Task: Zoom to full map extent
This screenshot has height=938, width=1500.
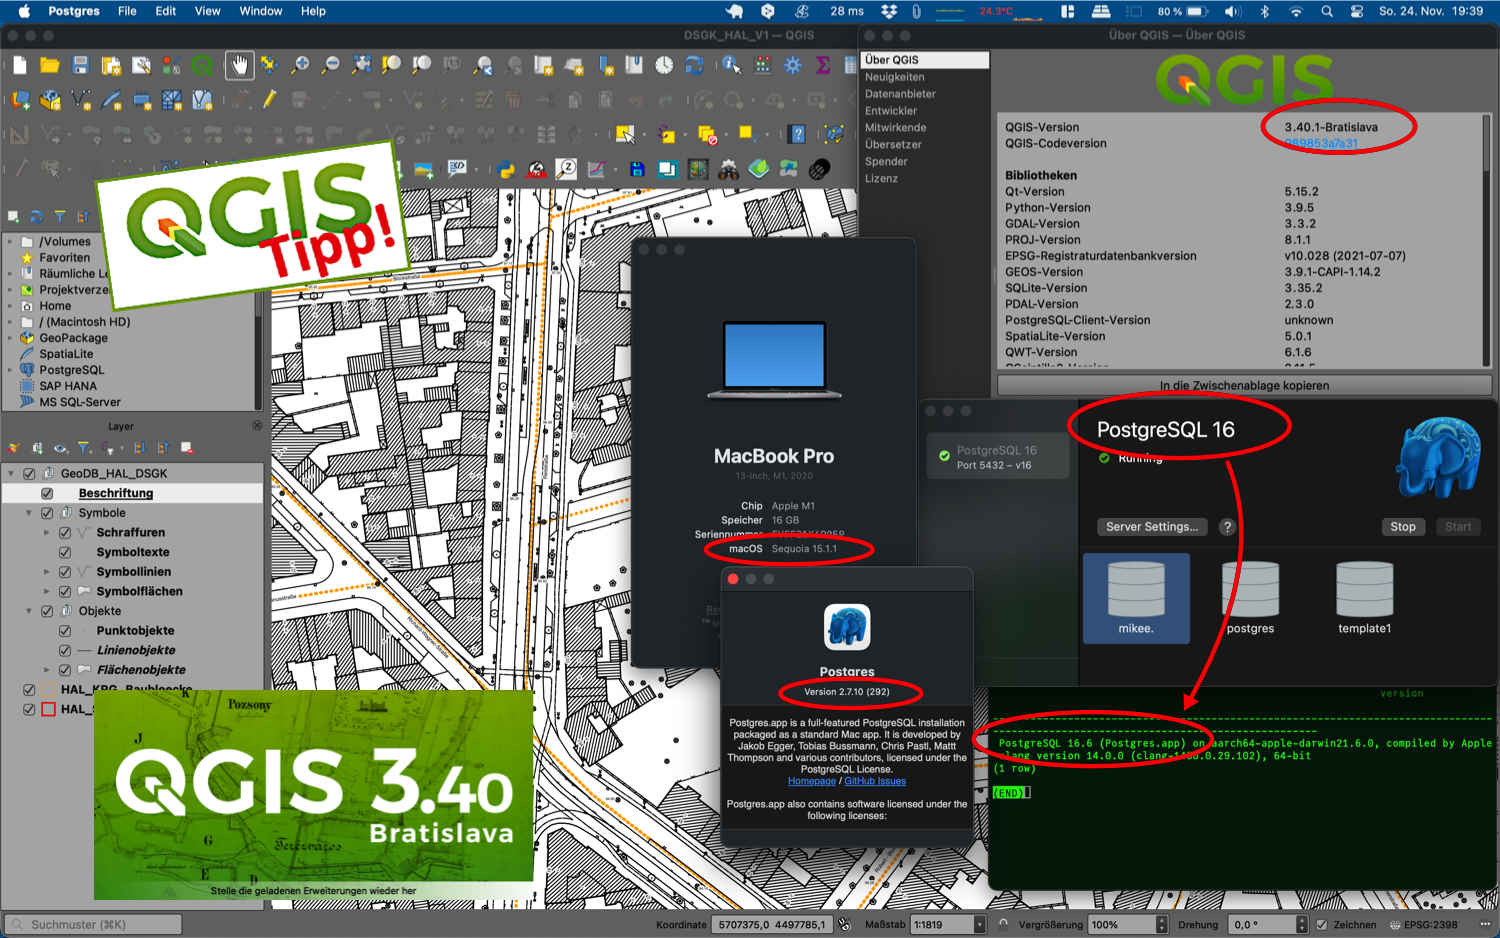Action: pos(361,65)
